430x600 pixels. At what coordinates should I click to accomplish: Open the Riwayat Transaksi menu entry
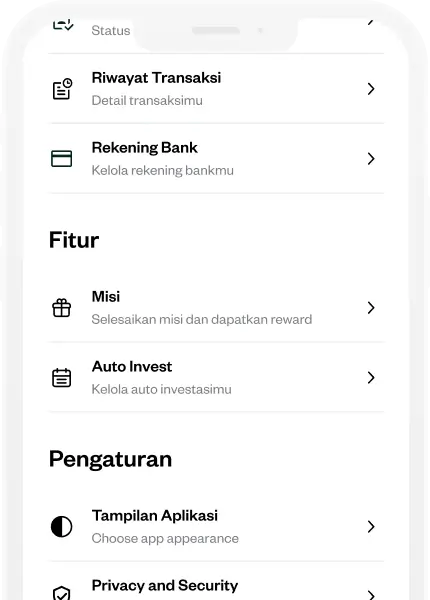216,89
